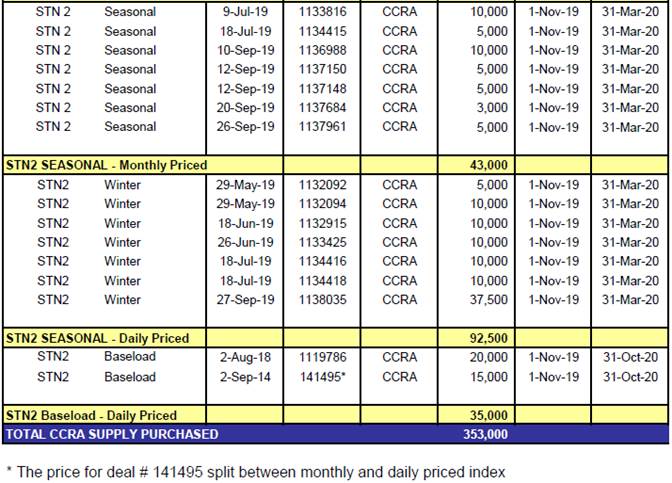Select the 3,000 Seasonal volume cell
The height and width of the screenshot is (483, 672).
pos(492,108)
